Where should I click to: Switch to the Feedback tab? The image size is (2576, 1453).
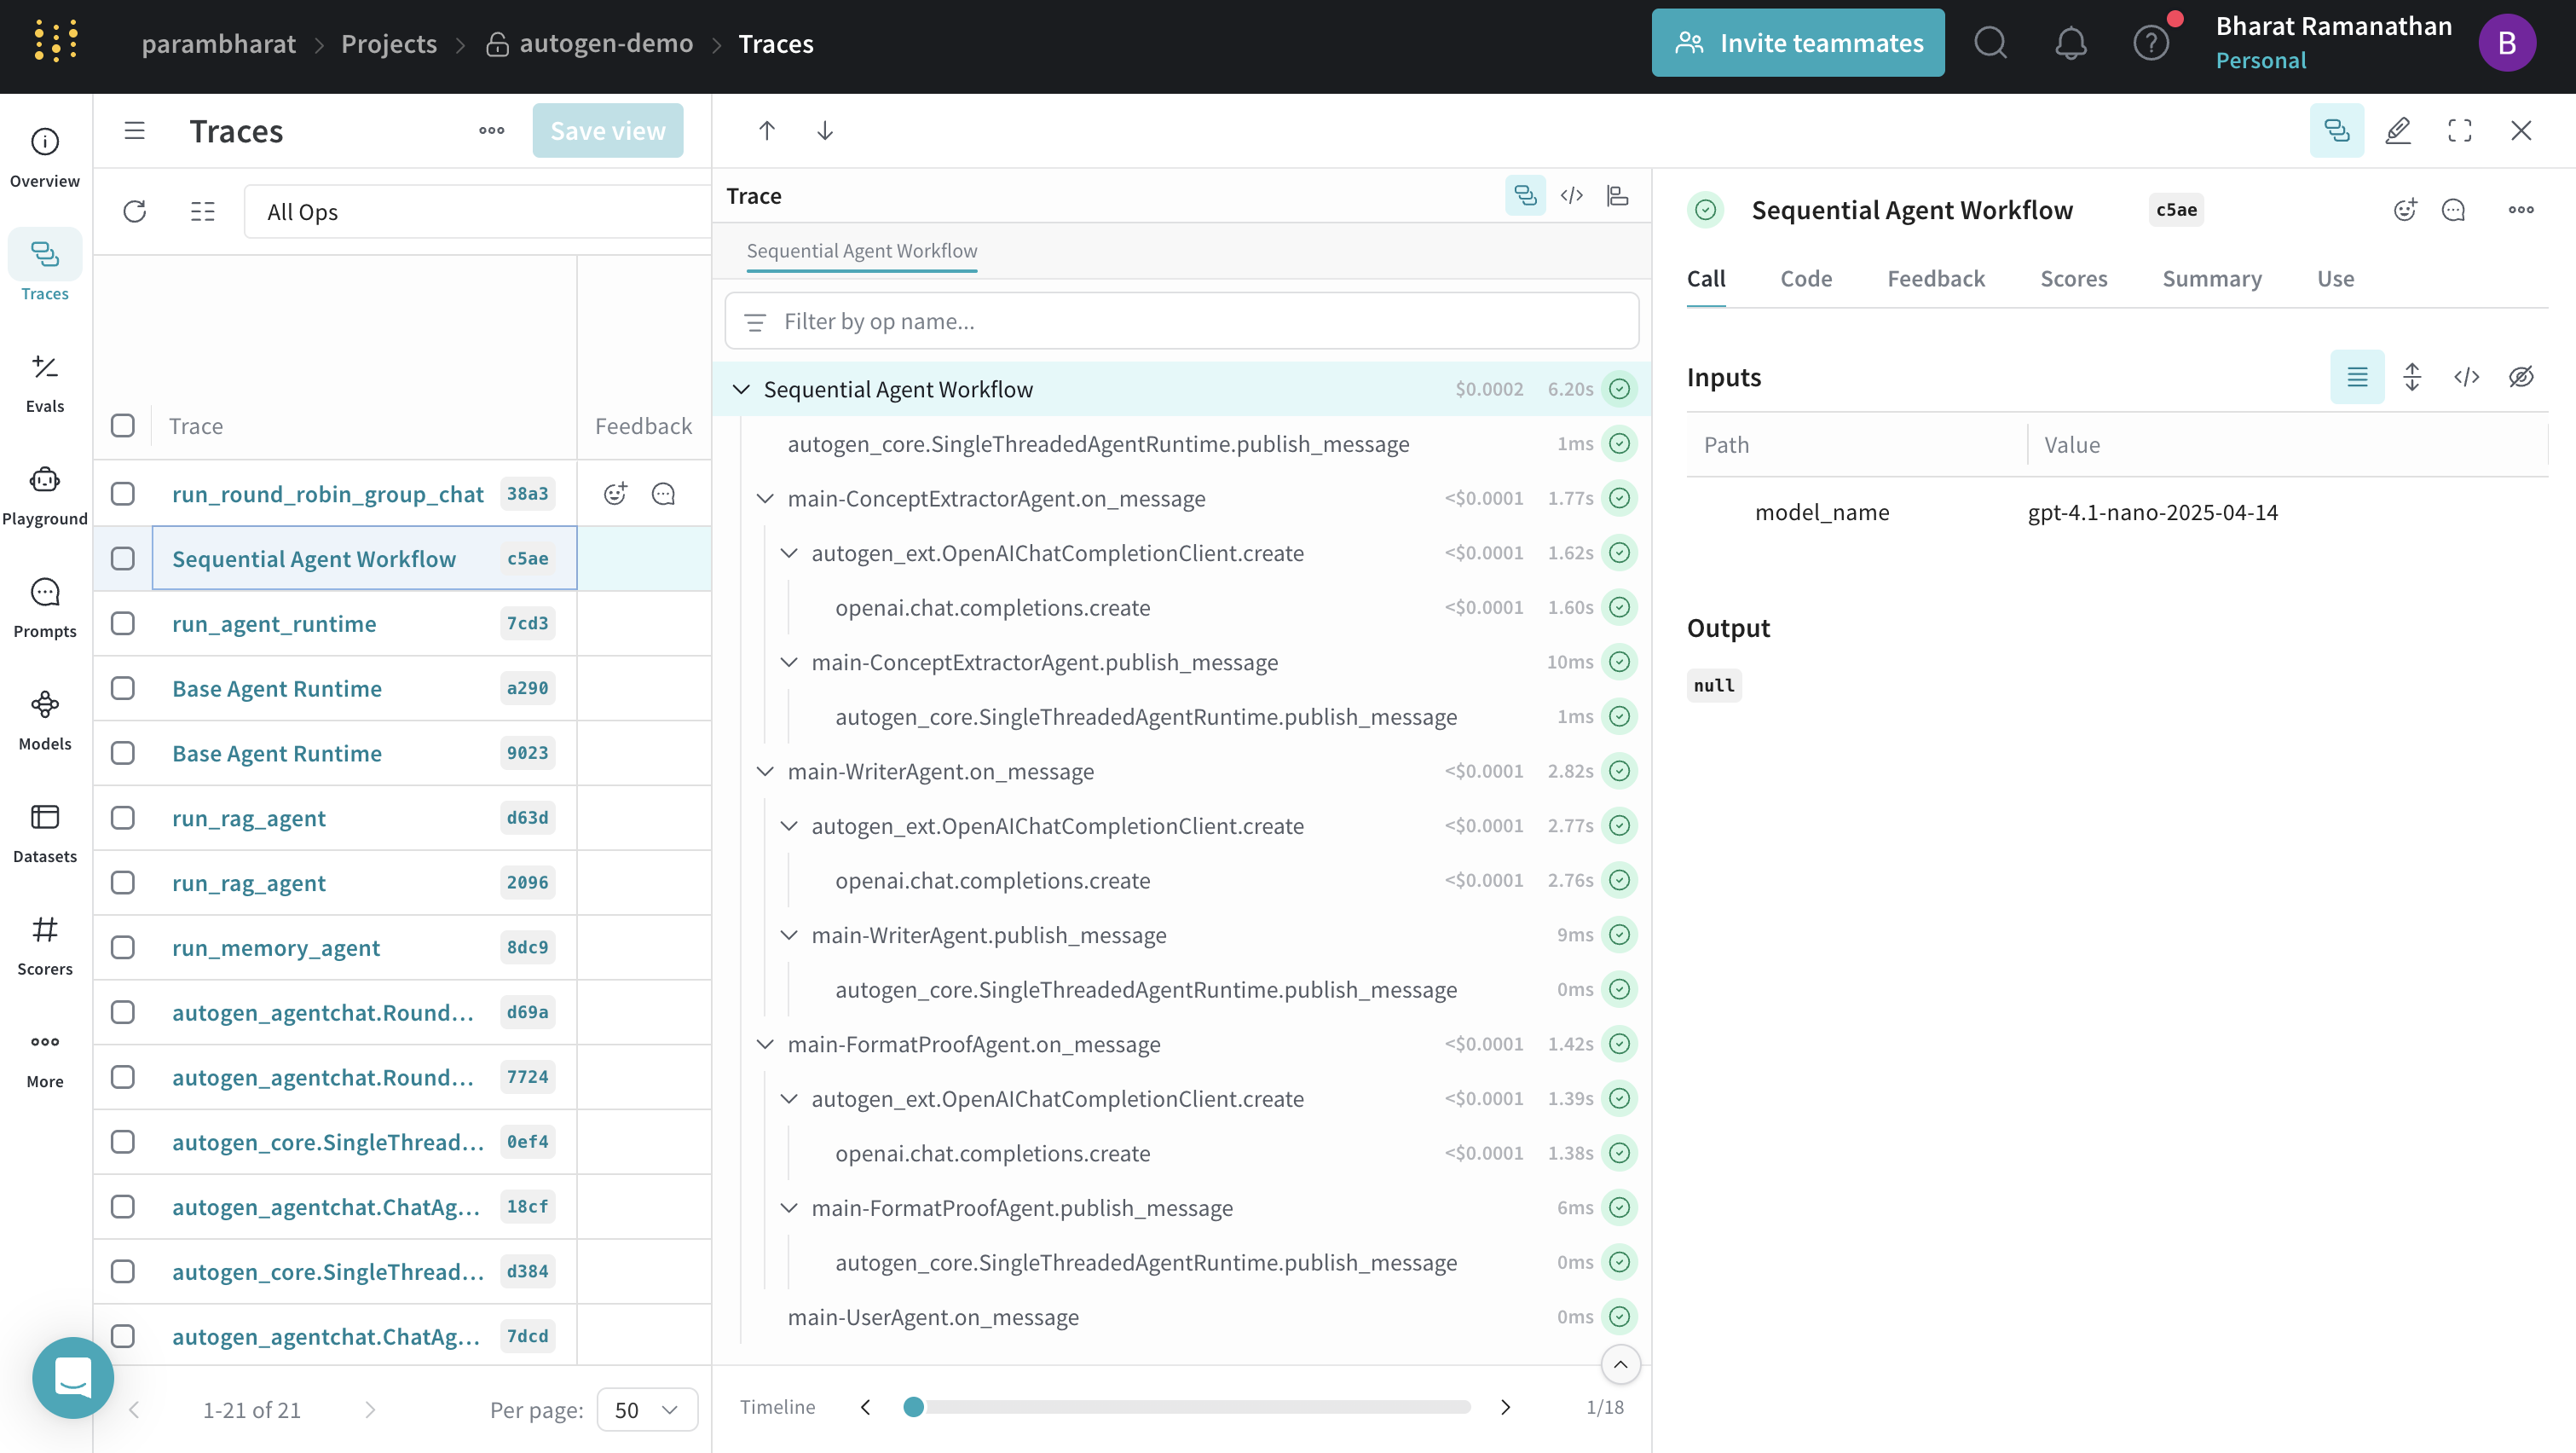click(x=1935, y=278)
